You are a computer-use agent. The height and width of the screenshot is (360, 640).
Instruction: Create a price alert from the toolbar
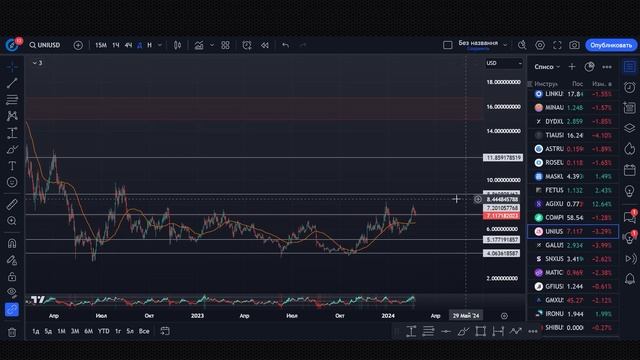pyautogui.click(x=247, y=45)
